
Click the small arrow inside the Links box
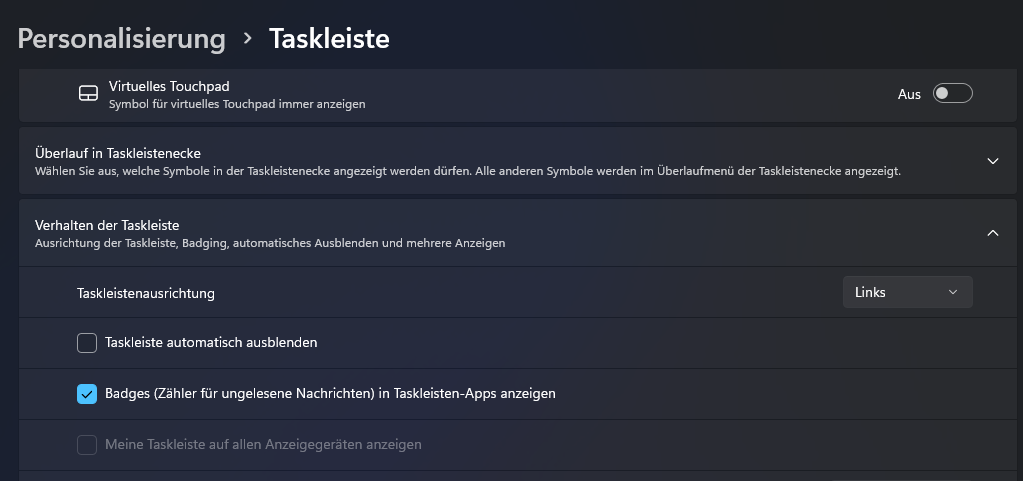click(x=953, y=292)
